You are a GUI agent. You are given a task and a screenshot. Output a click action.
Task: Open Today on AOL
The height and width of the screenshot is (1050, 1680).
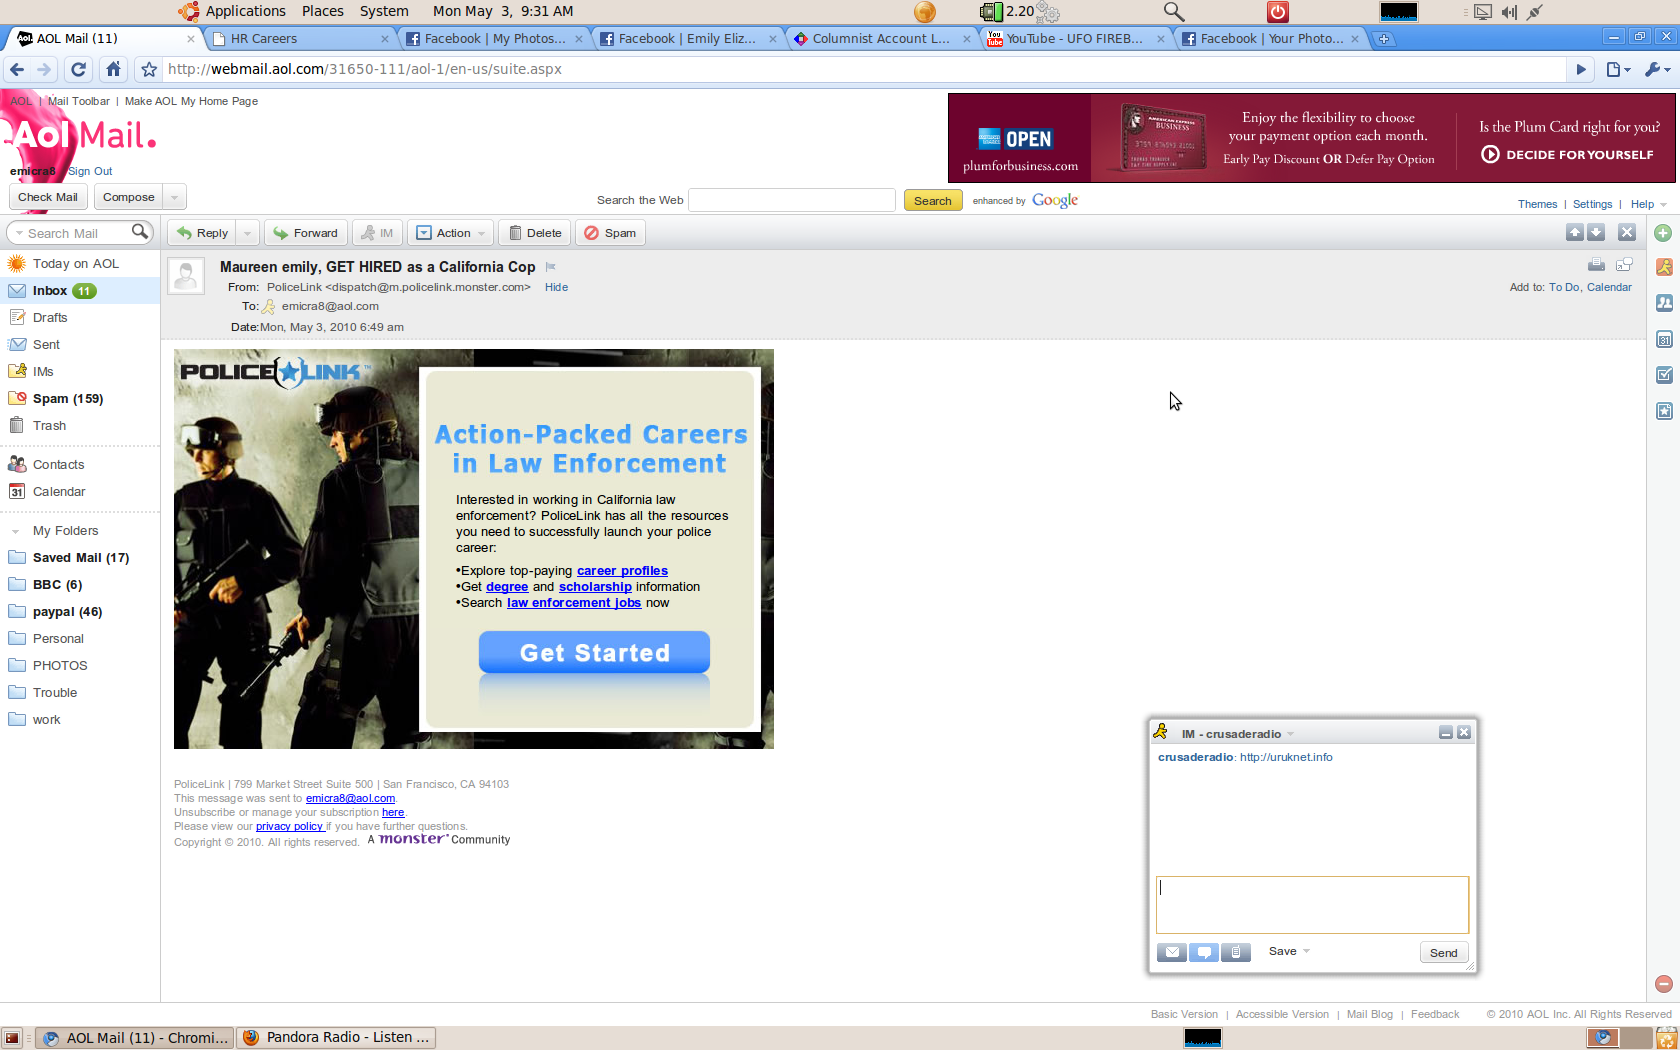76,264
